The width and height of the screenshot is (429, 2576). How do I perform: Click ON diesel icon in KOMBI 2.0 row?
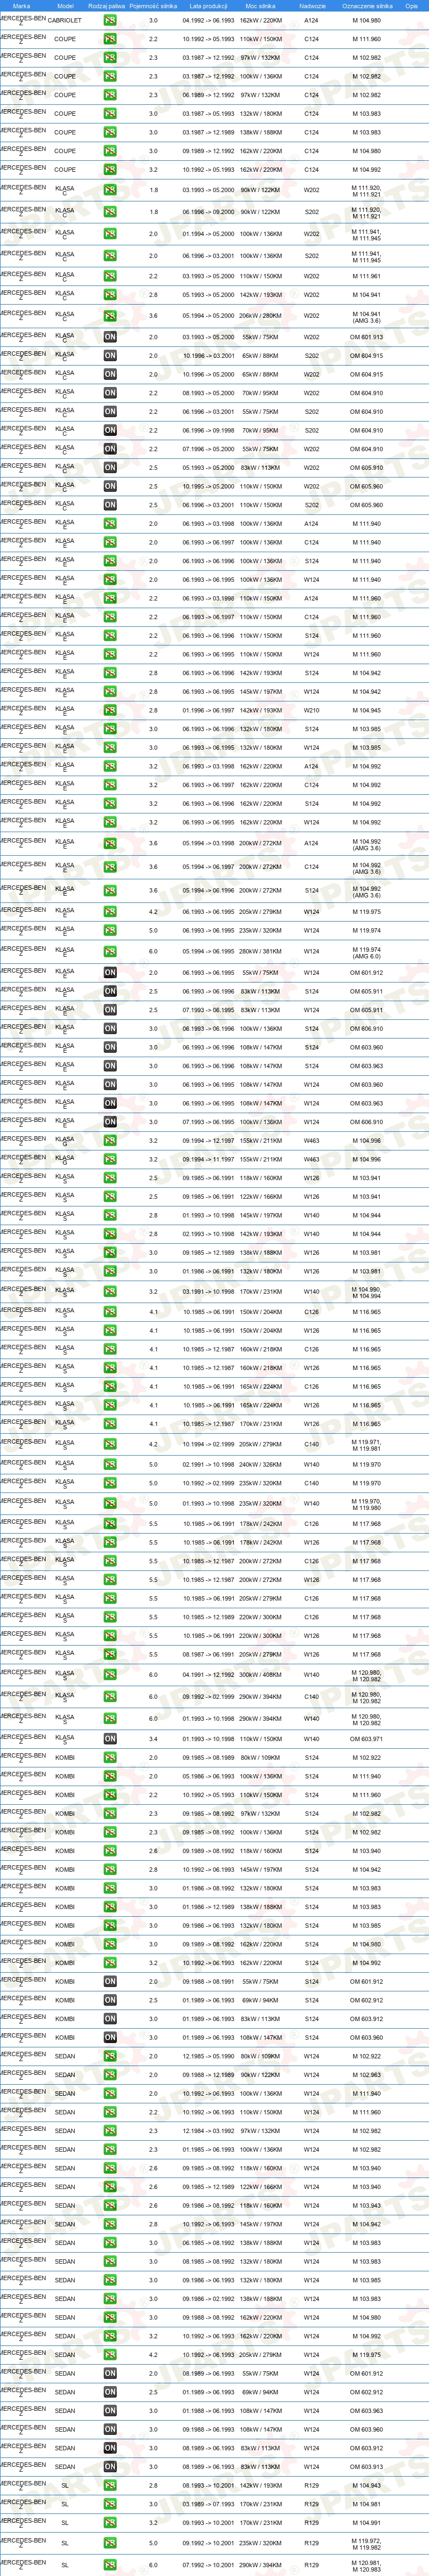pyautogui.click(x=110, y=1981)
